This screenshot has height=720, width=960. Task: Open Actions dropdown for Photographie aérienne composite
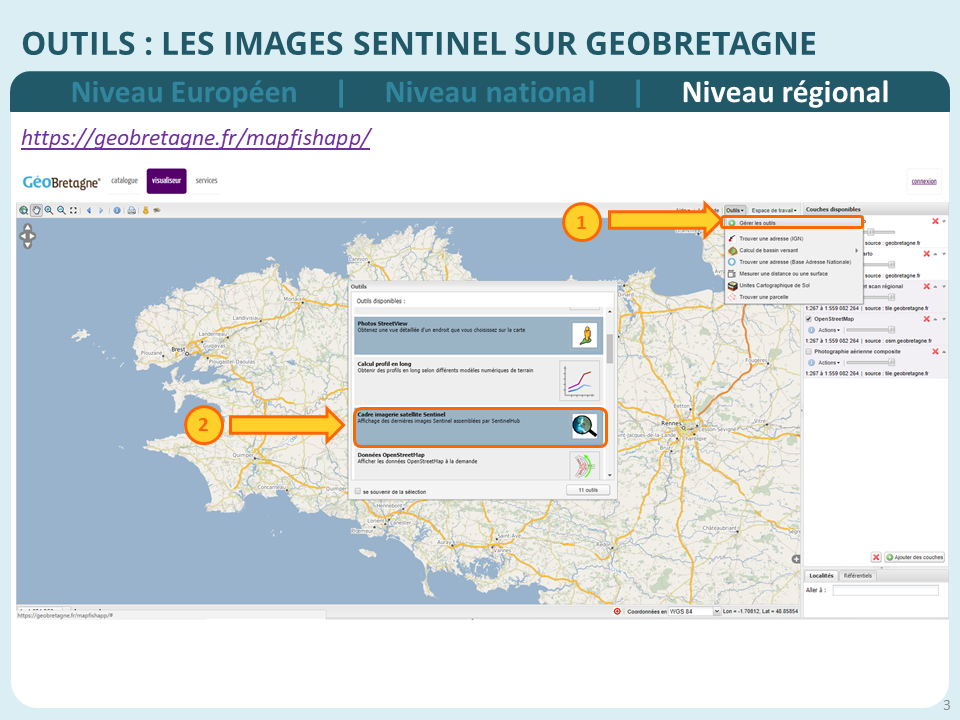coord(829,362)
